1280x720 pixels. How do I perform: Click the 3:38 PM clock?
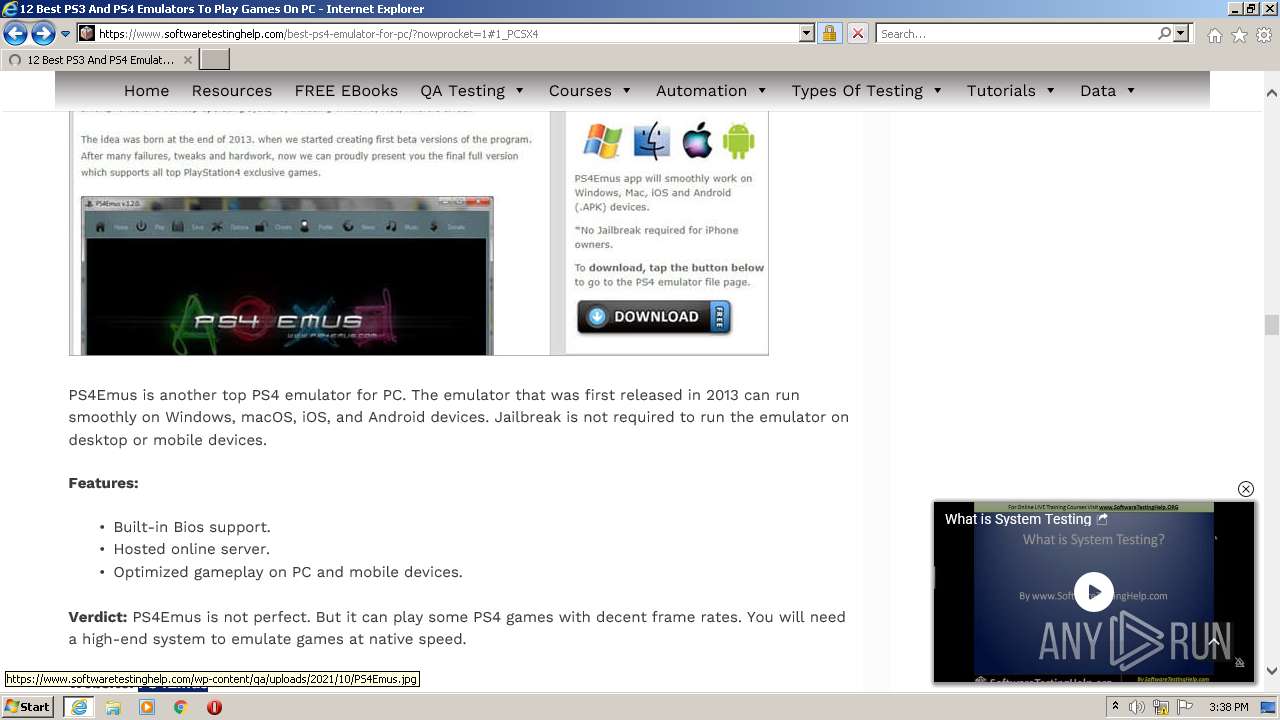coord(1228,707)
